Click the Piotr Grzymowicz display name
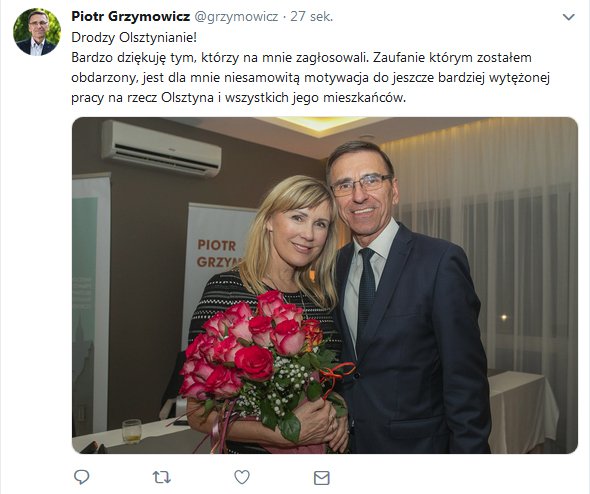 (x=131, y=17)
